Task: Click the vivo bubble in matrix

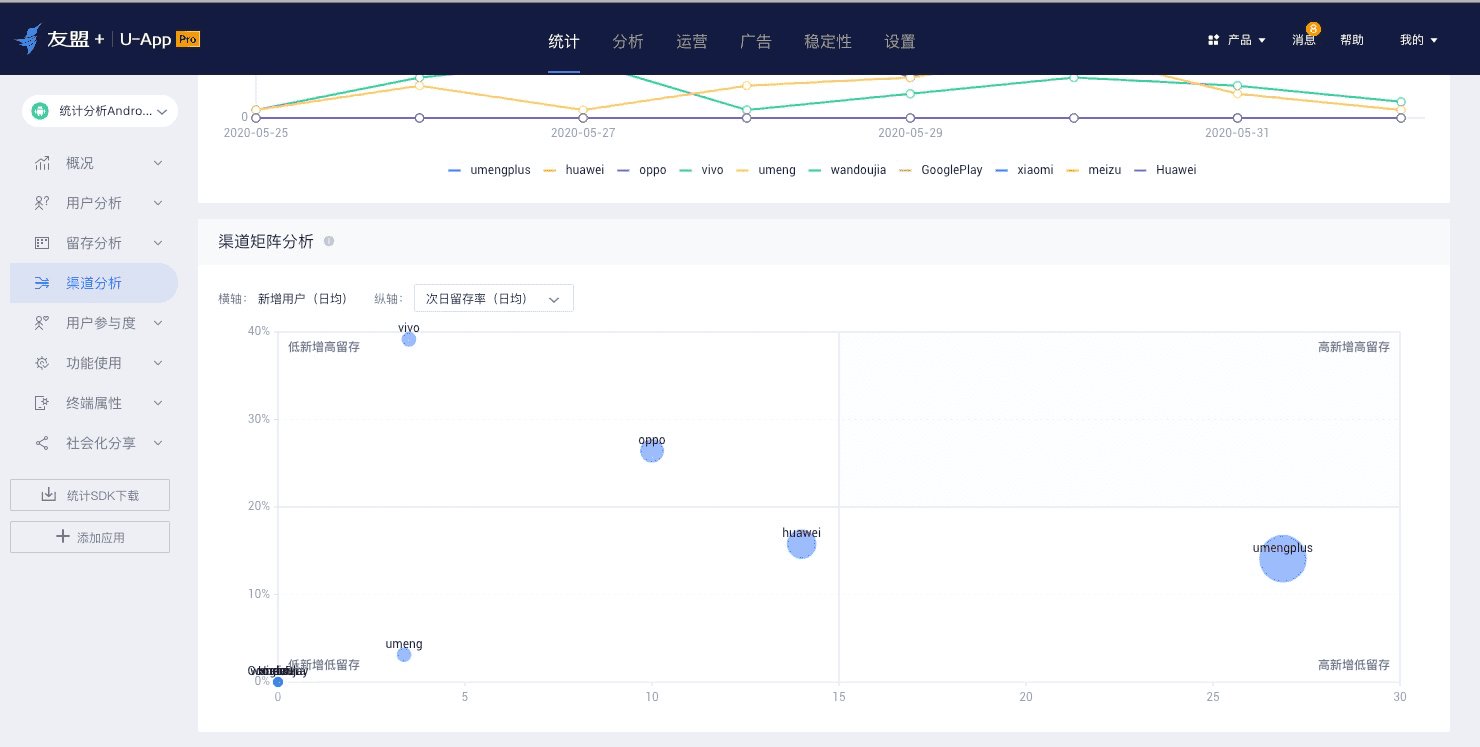Action: (x=409, y=339)
